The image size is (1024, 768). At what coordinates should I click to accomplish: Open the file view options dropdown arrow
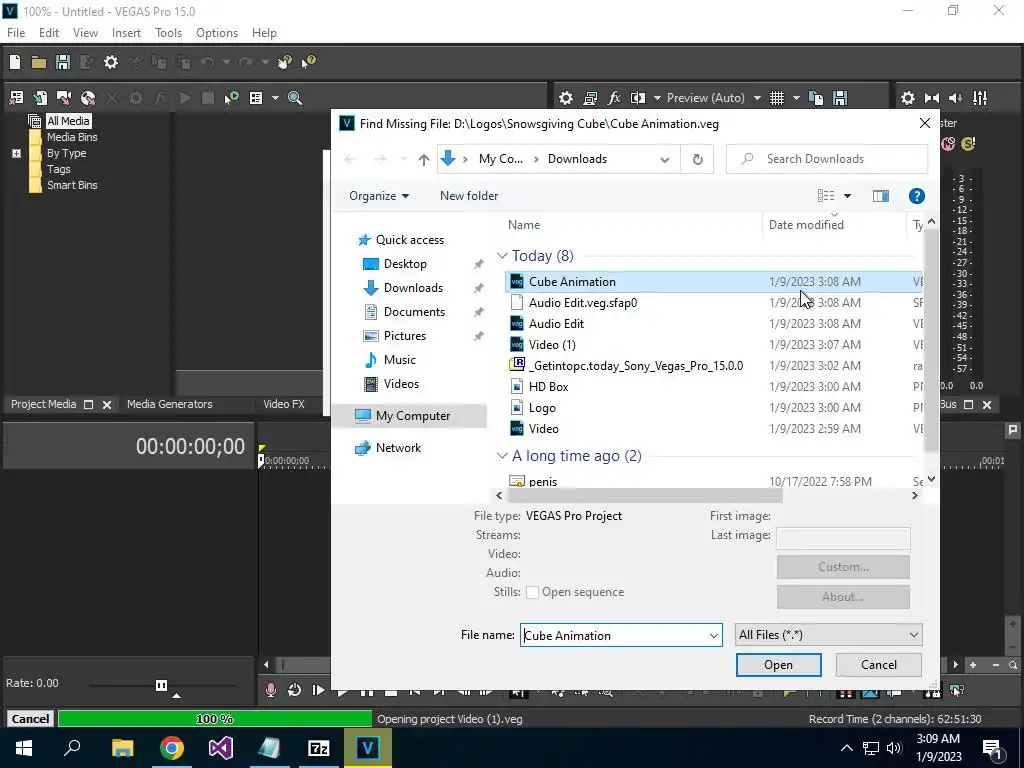848,196
